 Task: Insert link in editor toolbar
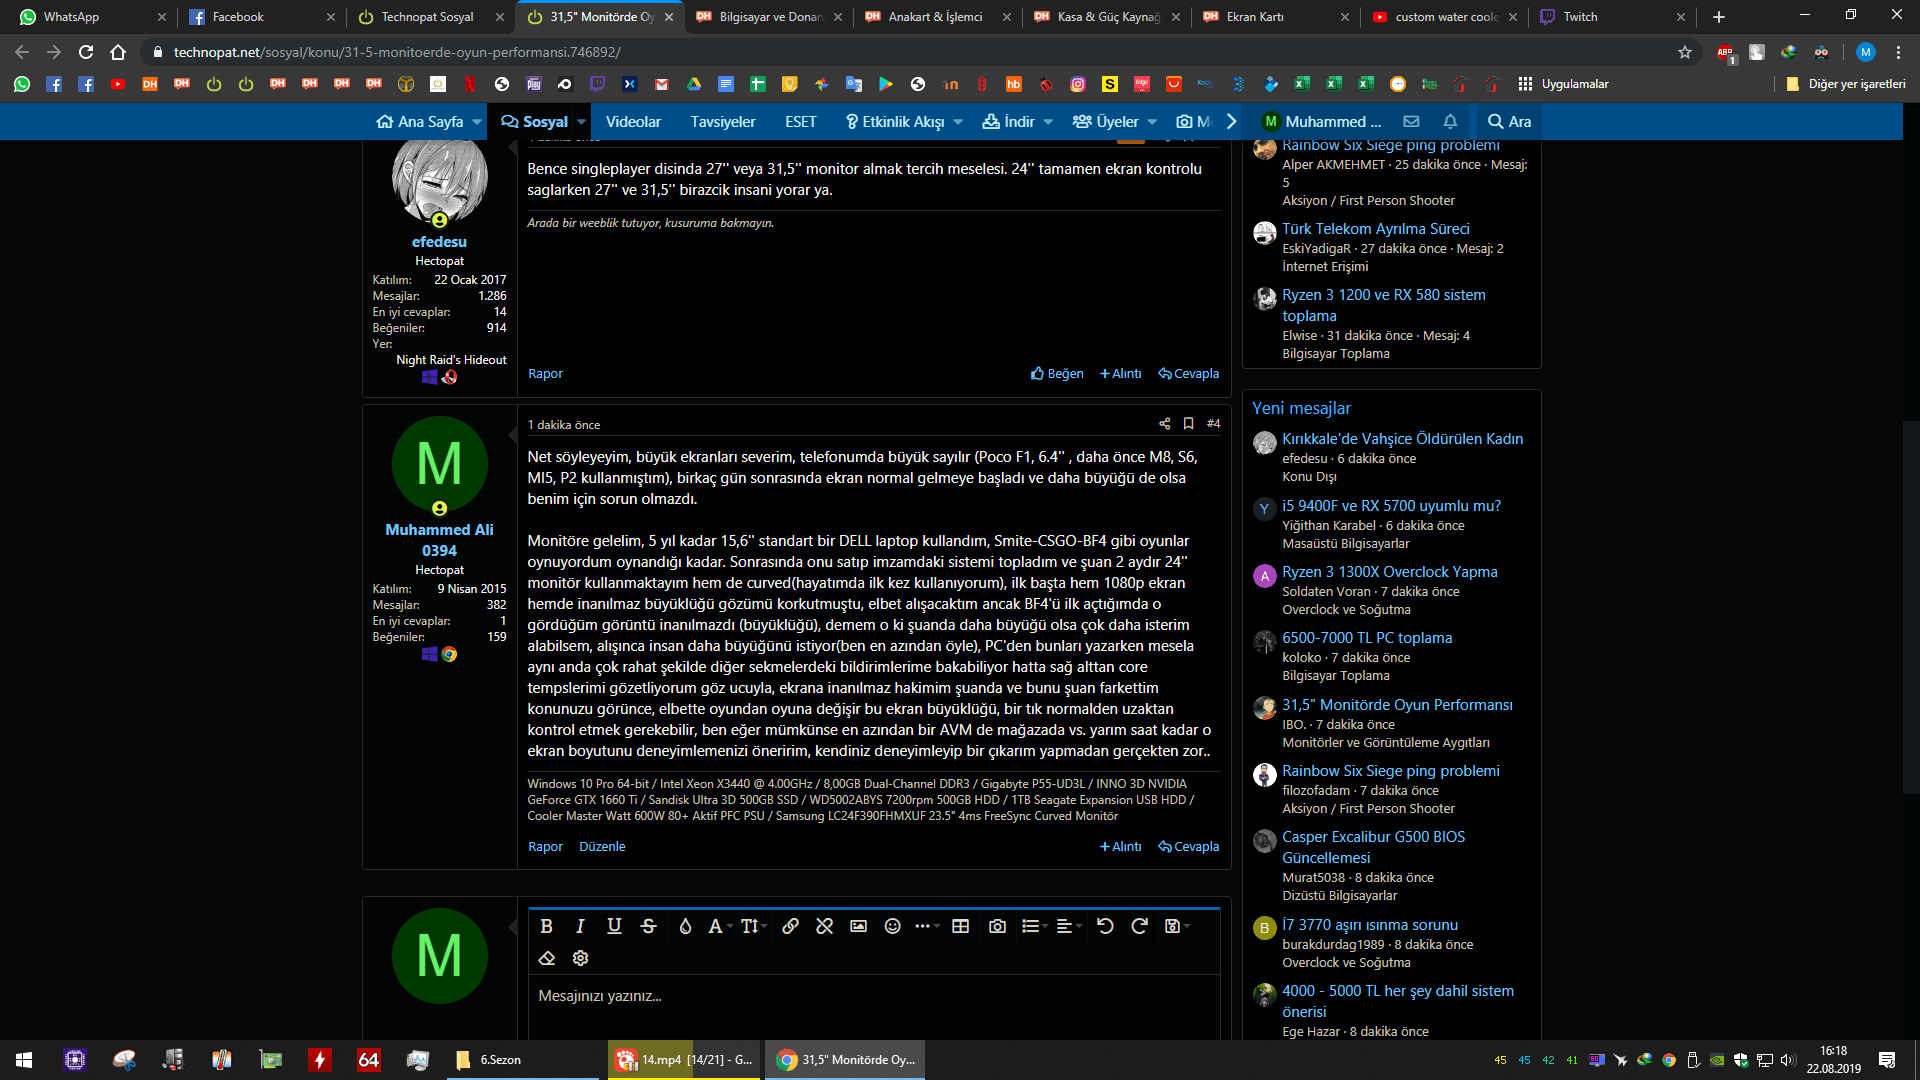pyautogui.click(x=790, y=926)
